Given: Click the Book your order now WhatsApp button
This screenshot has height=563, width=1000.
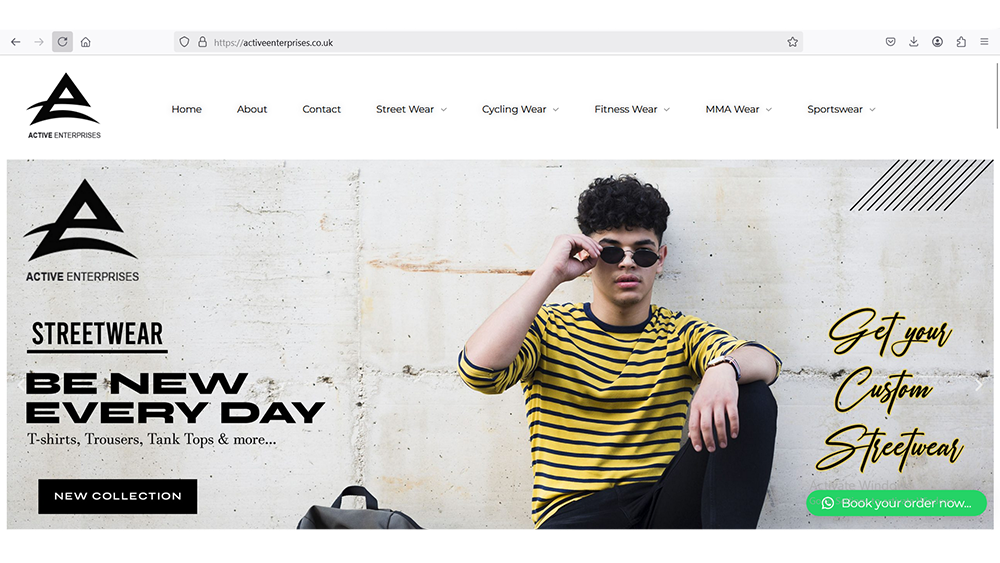Looking at the screenshot, I should (896, 503).
